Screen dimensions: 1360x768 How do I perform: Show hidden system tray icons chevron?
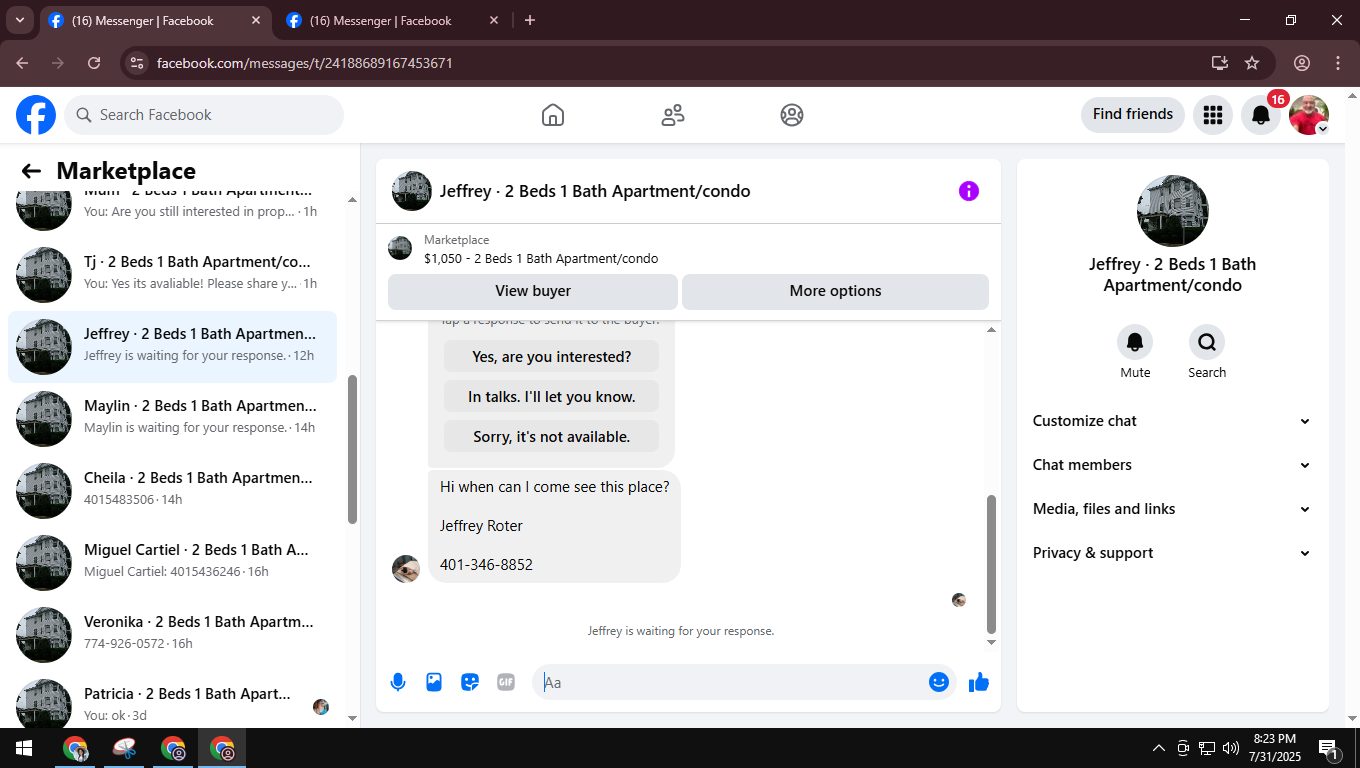pyautogui.click(x=1159, y=748)
